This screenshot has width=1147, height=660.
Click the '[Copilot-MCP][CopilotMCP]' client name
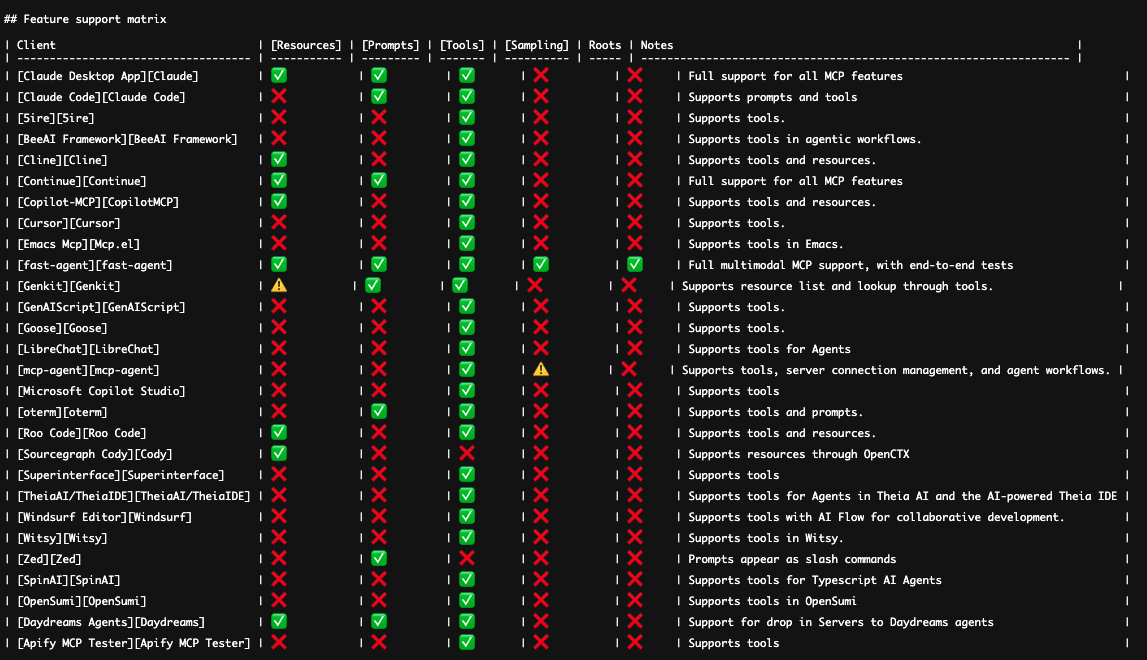coord(98,202)
